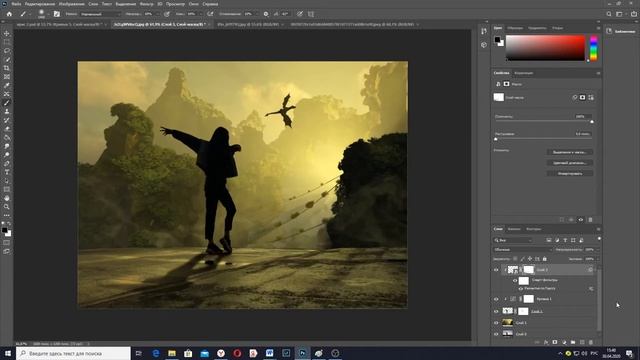Create new adjustment layer icon
The height and width of the screenshot is (360, 640).
pos(564,342)
